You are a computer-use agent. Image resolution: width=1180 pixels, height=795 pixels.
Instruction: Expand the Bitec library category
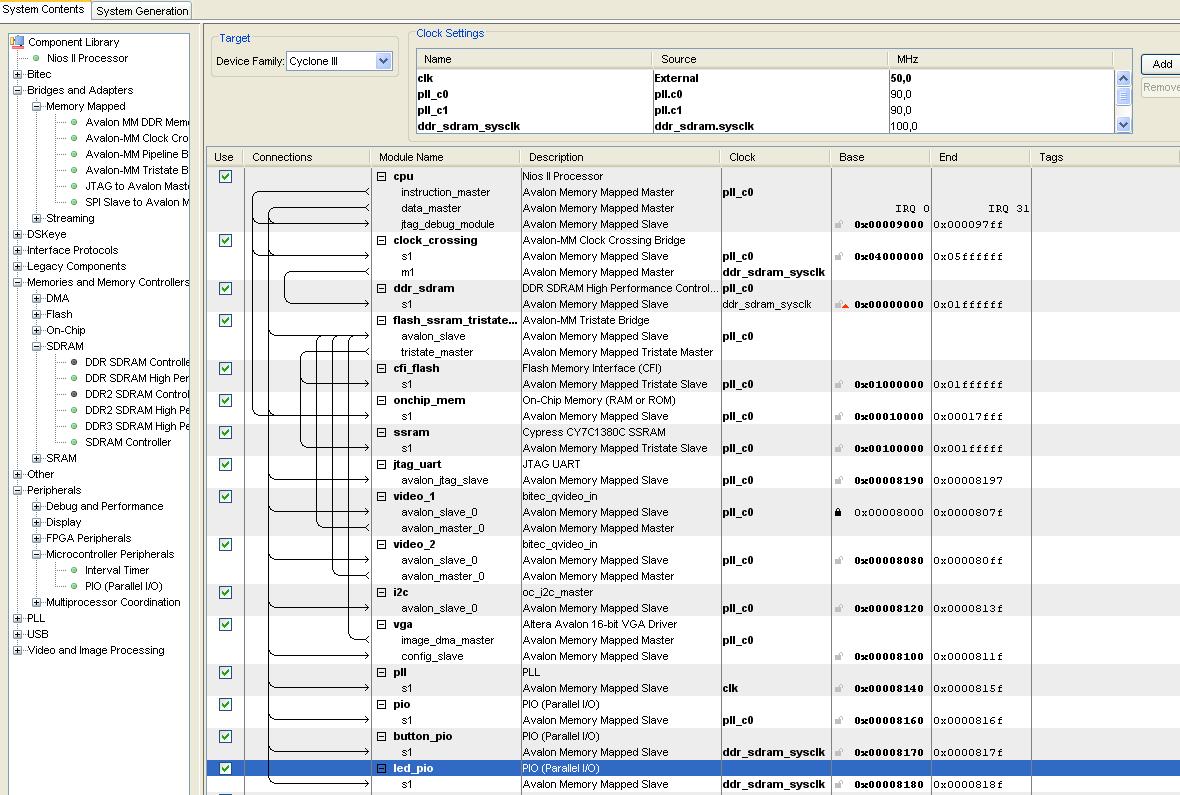coord(17,74)
